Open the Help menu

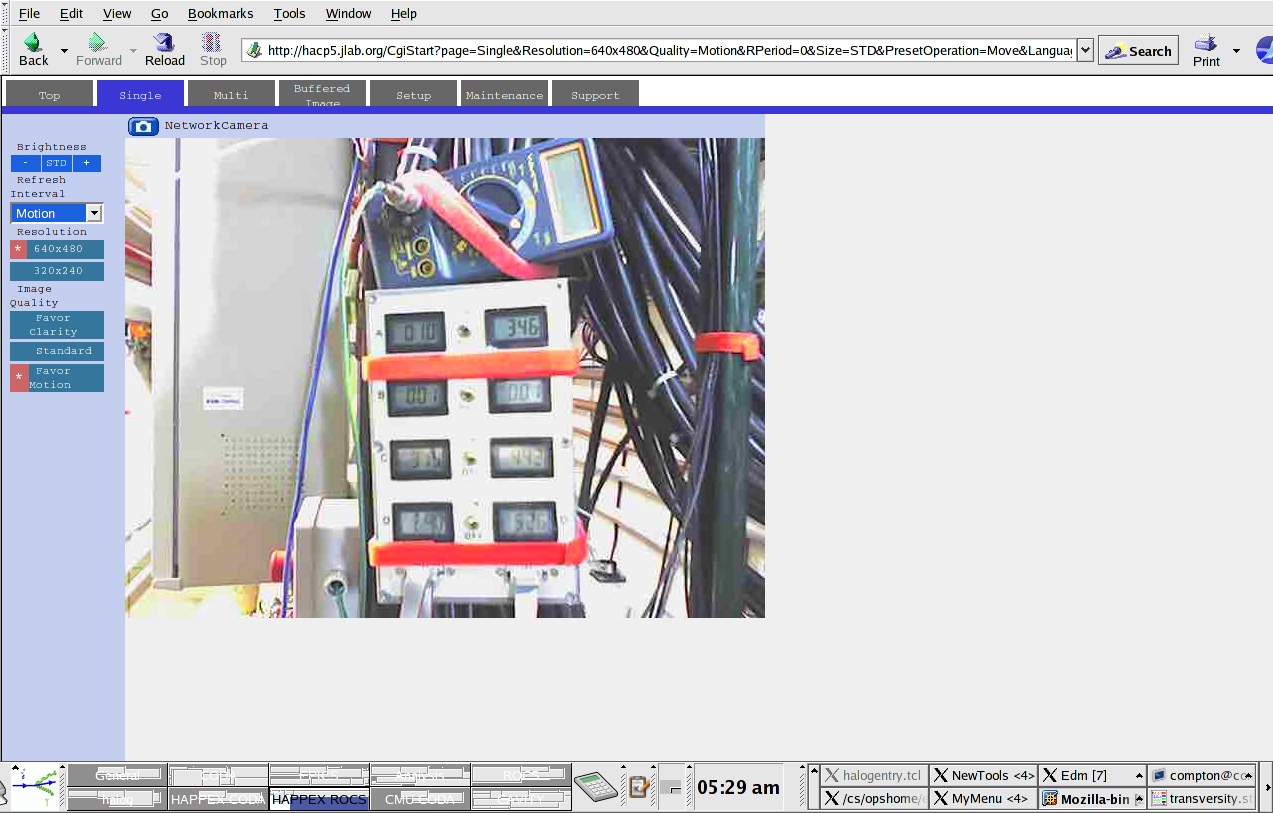pyautogui.click(x=404, y=13)
